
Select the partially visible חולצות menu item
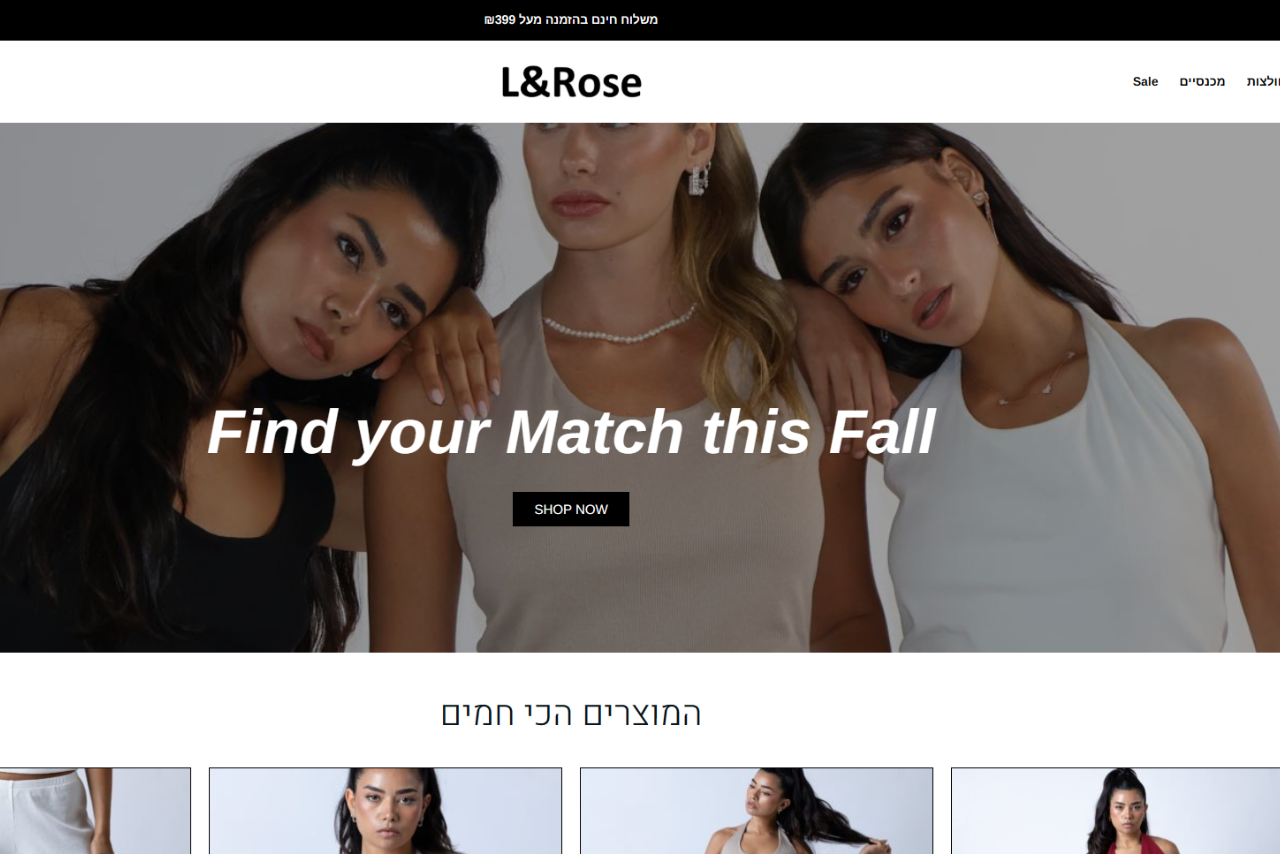1263,82
